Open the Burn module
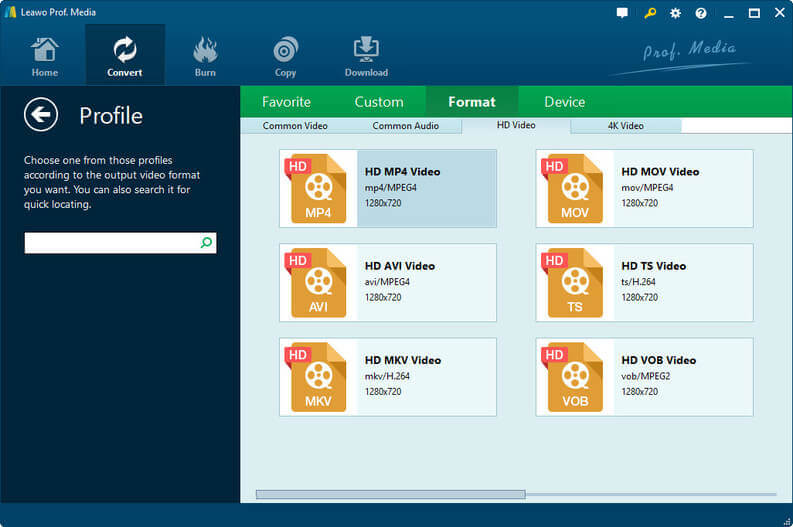 (205, 57)
